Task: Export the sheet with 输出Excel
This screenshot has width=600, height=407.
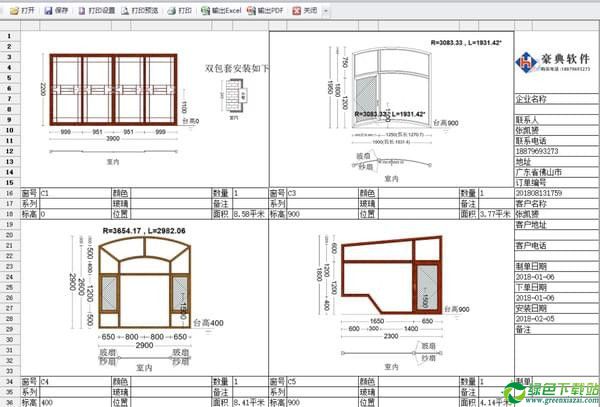Action: [220, 8]
